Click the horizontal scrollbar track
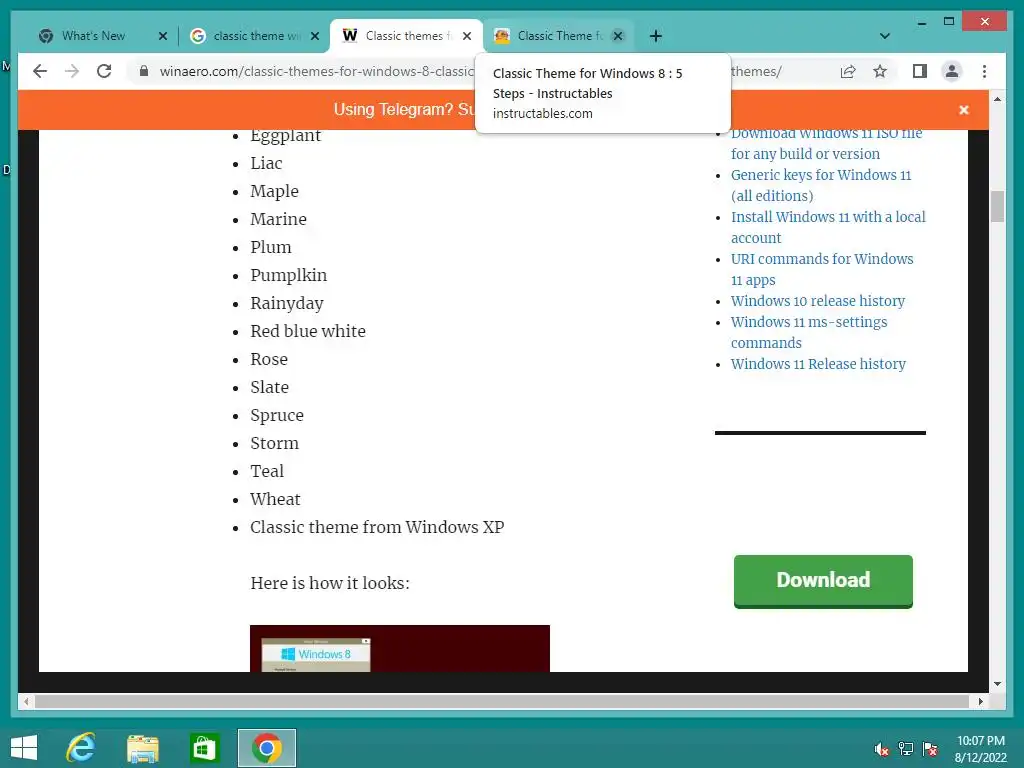This screenshot has height=768, width=1024. pos(503,701)
